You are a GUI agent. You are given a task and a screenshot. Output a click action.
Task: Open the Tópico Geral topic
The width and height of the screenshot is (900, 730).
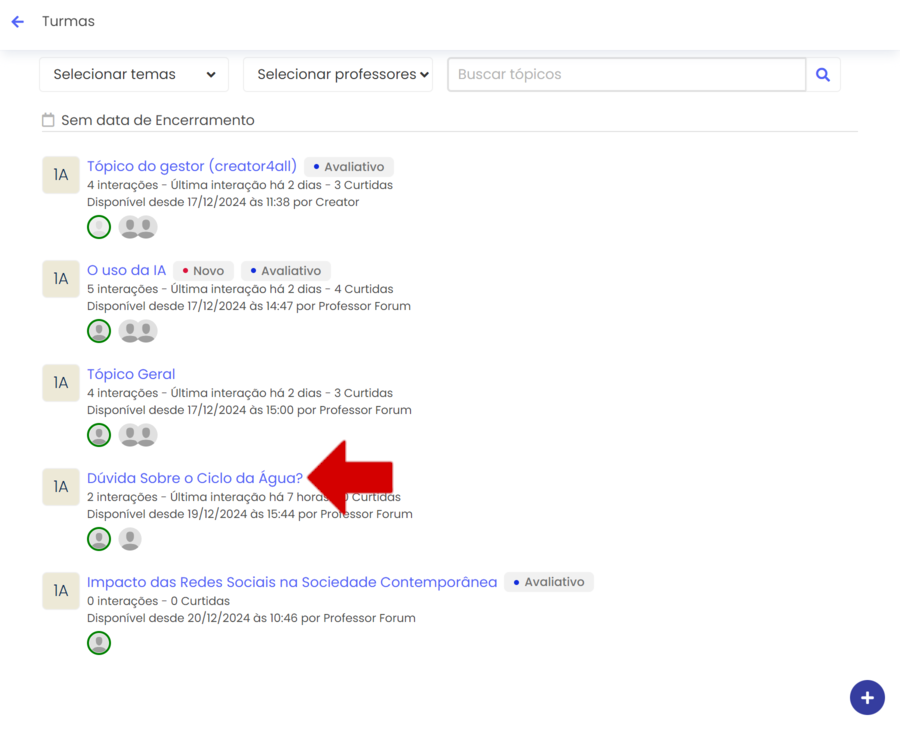131,374
